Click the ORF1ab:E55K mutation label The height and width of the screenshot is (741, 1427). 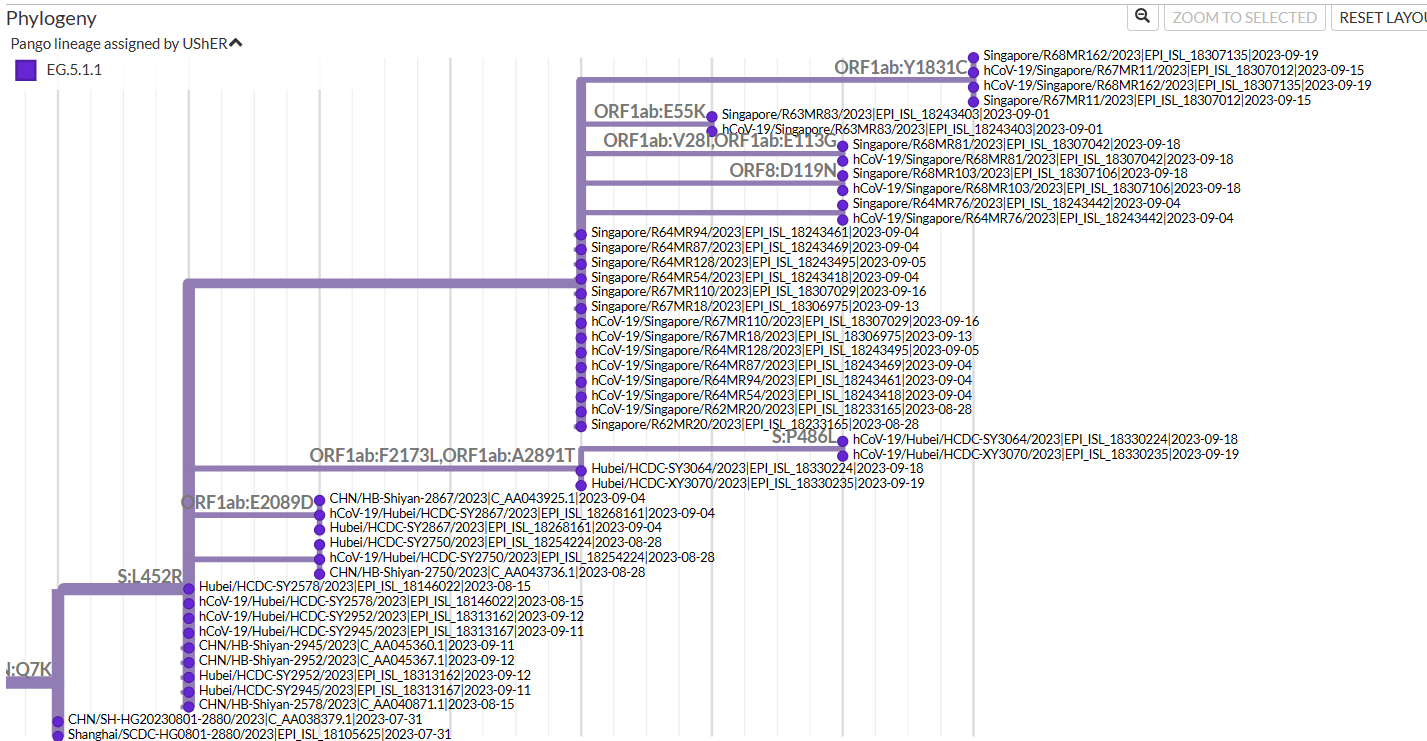point(650,112)
